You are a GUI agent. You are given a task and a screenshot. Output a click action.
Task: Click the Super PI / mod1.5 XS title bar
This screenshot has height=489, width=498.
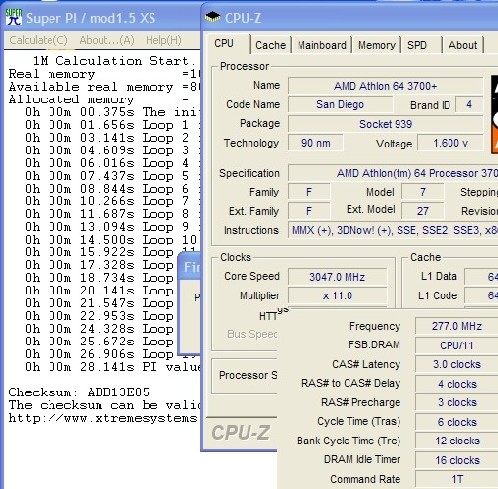(x=101, y=17)
